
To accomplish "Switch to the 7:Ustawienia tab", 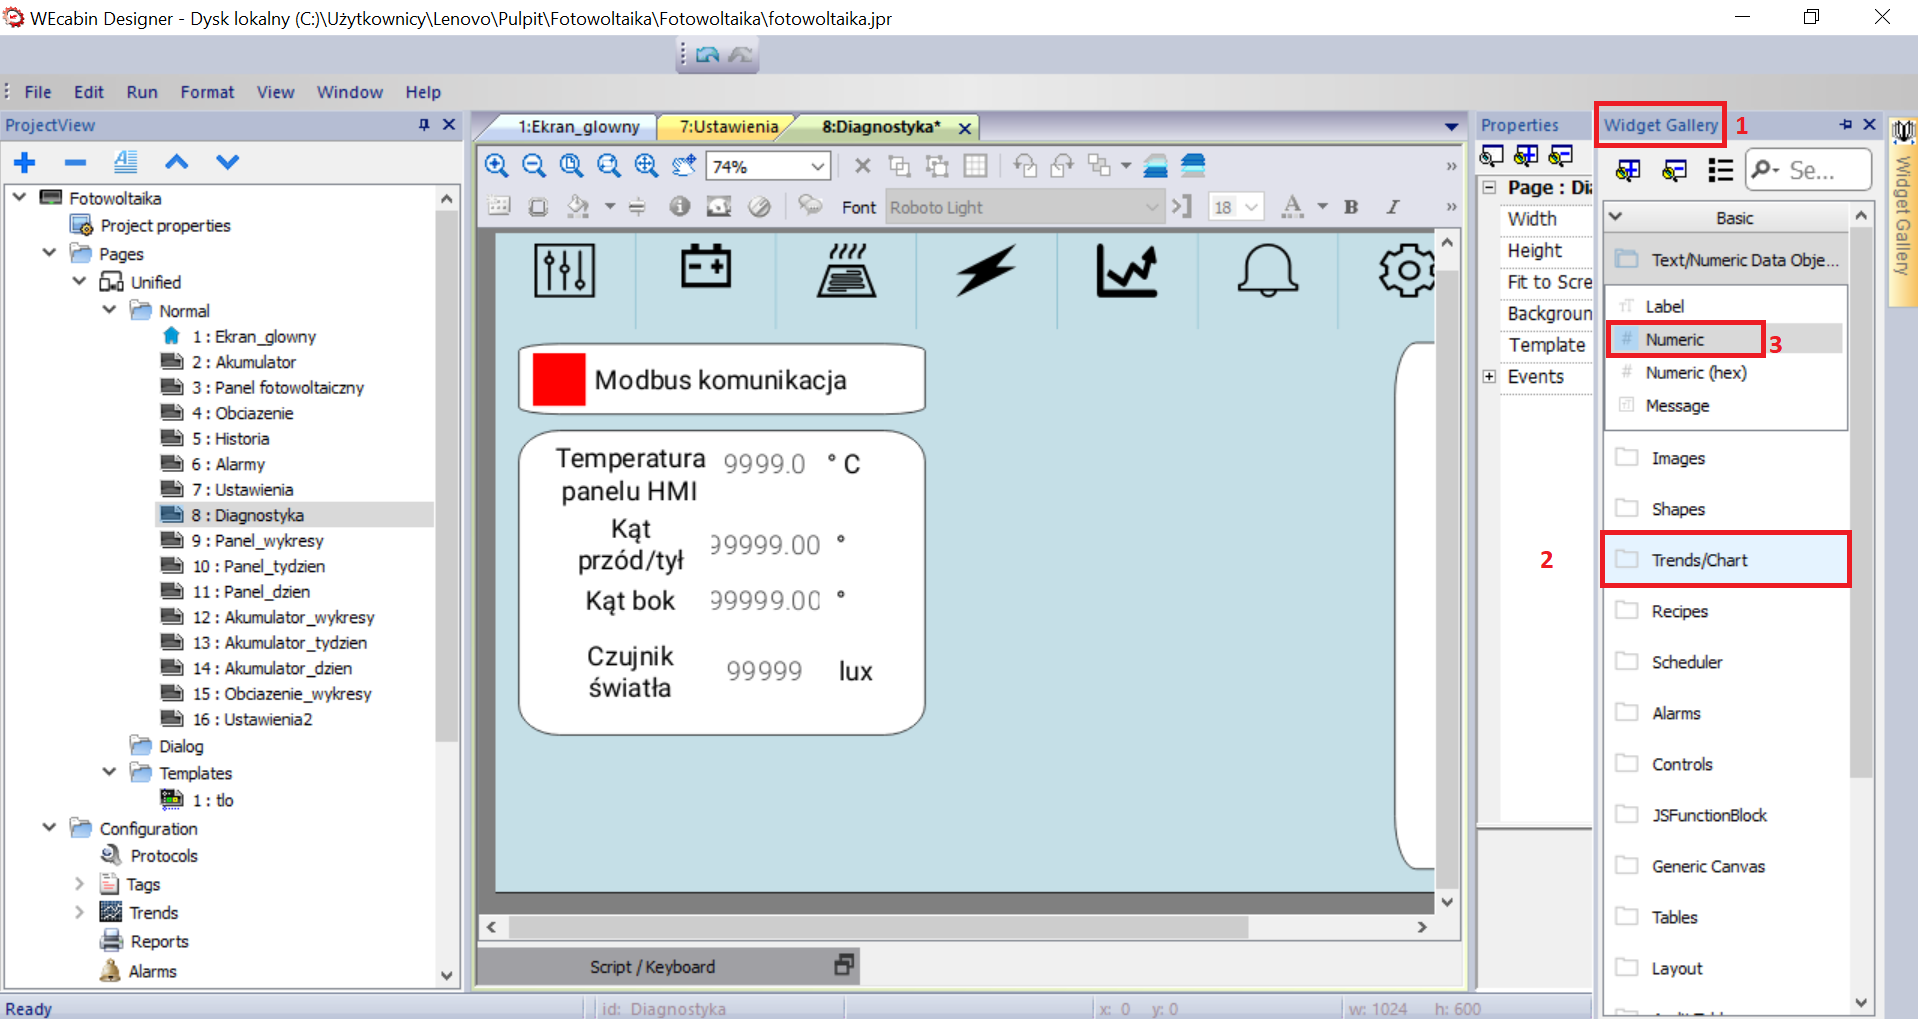I will tap(728, 127).
